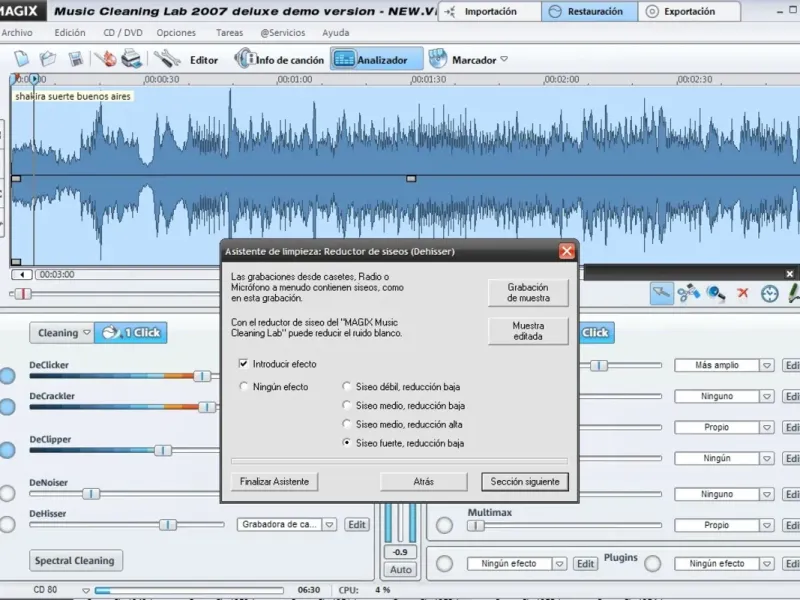Expand the Grabadora de ca... preset dropdown
Screen dimensions: 800x600
coord(330,524)
